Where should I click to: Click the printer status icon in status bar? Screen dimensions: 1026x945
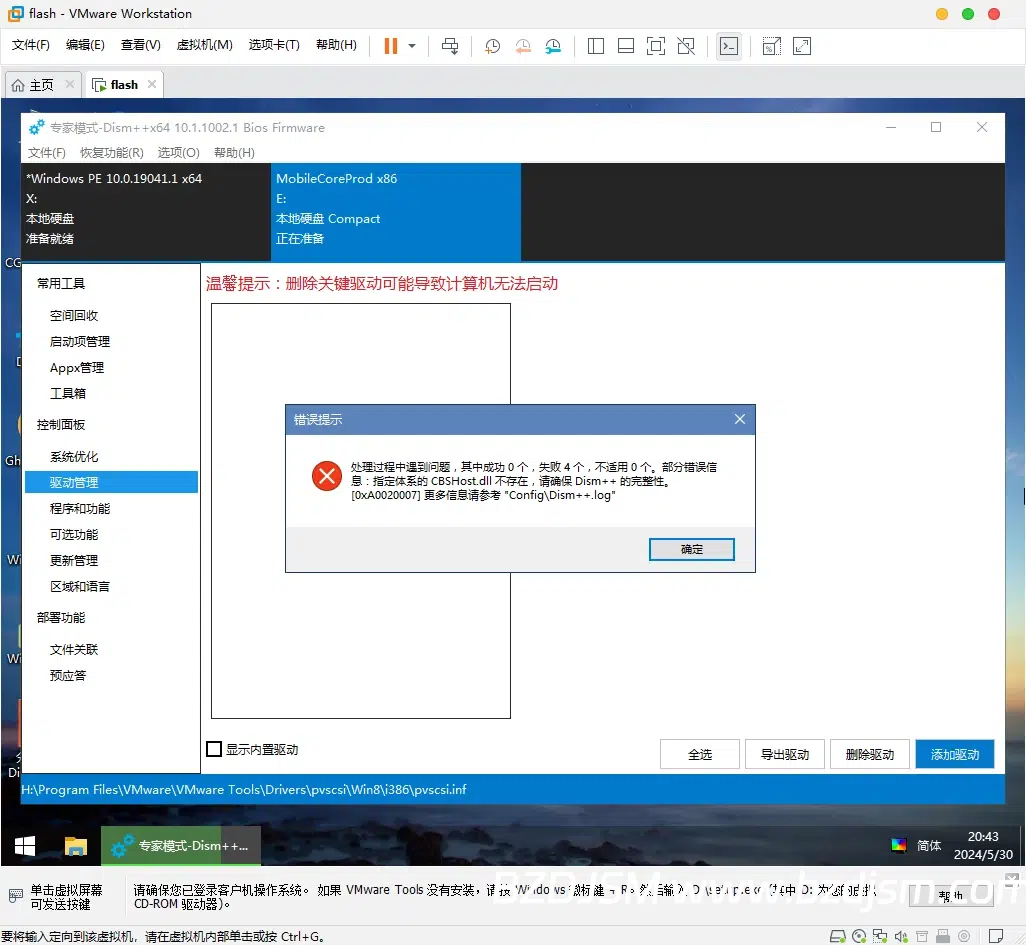coord(922,936)
